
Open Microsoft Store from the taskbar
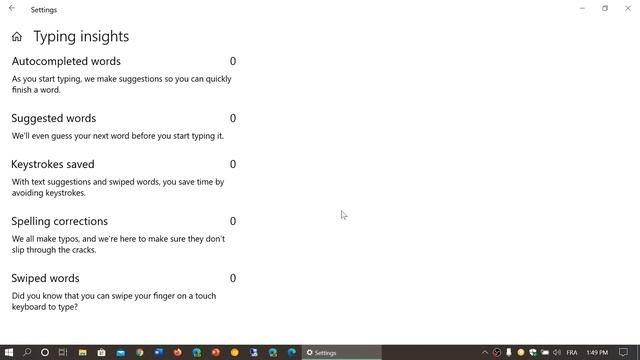[x=101, y=352]
